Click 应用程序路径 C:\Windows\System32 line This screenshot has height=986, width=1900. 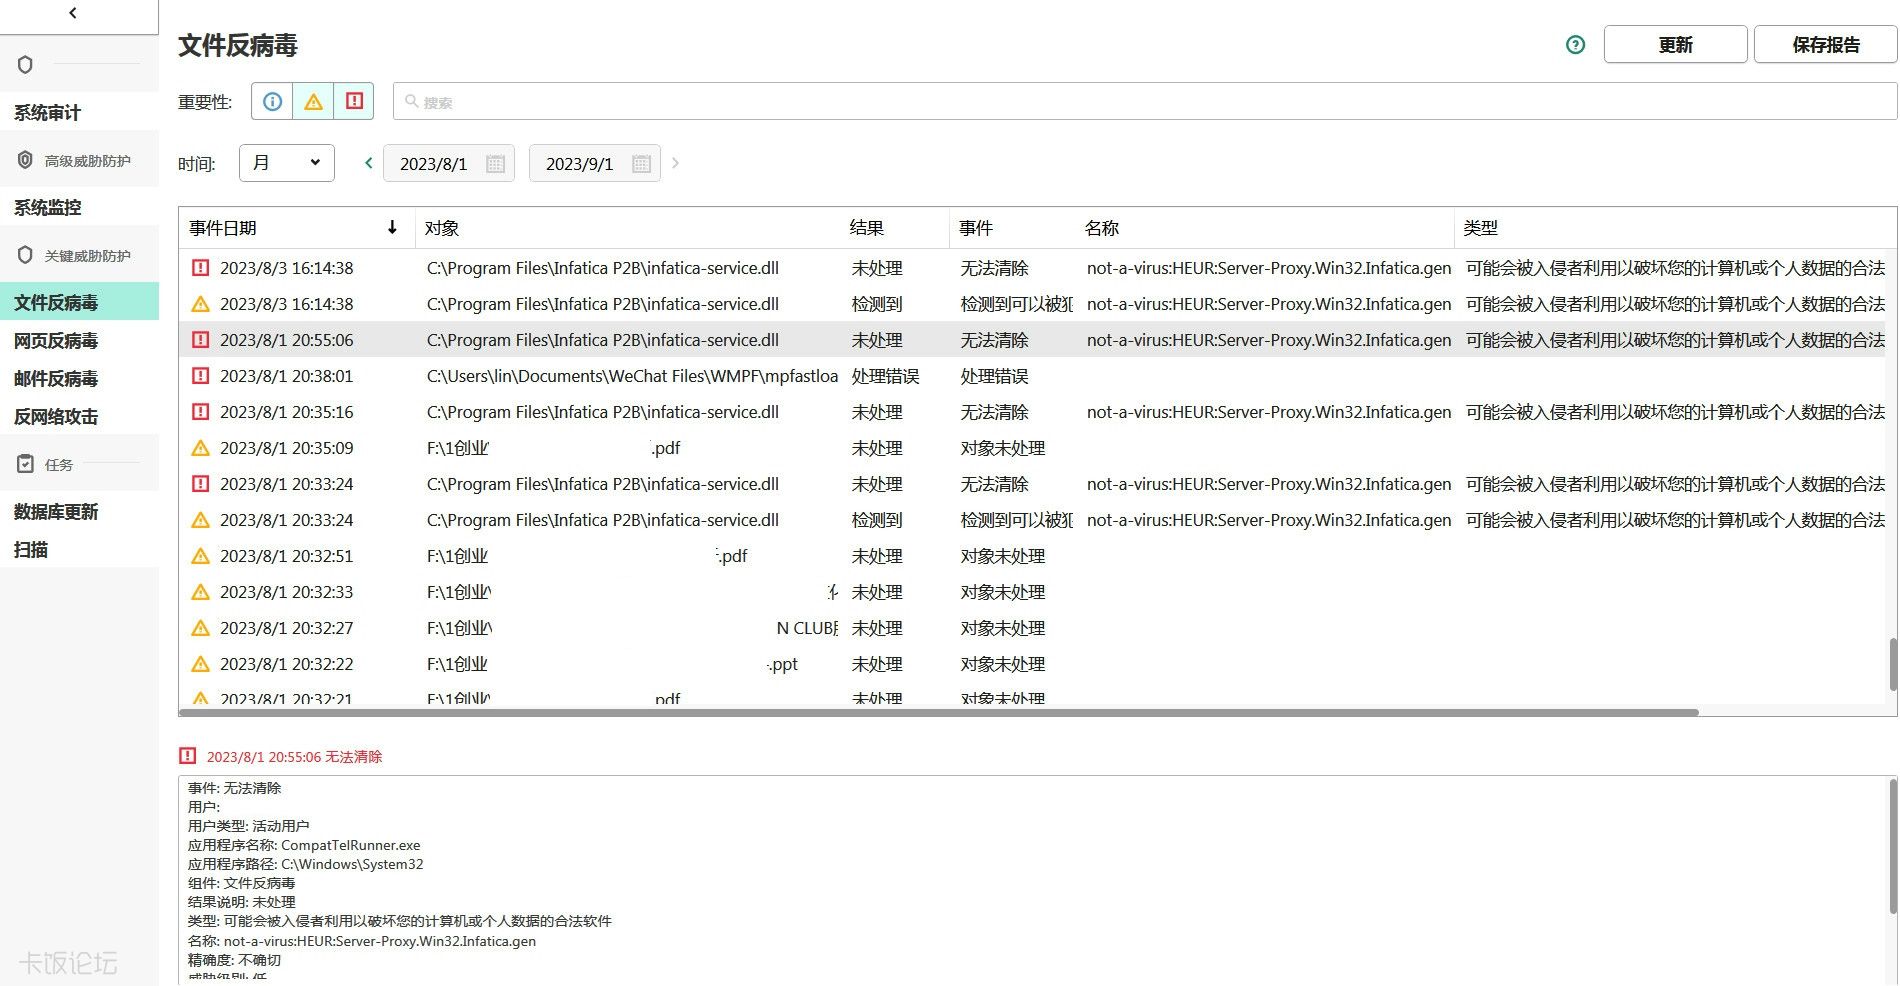click(305, 864)
